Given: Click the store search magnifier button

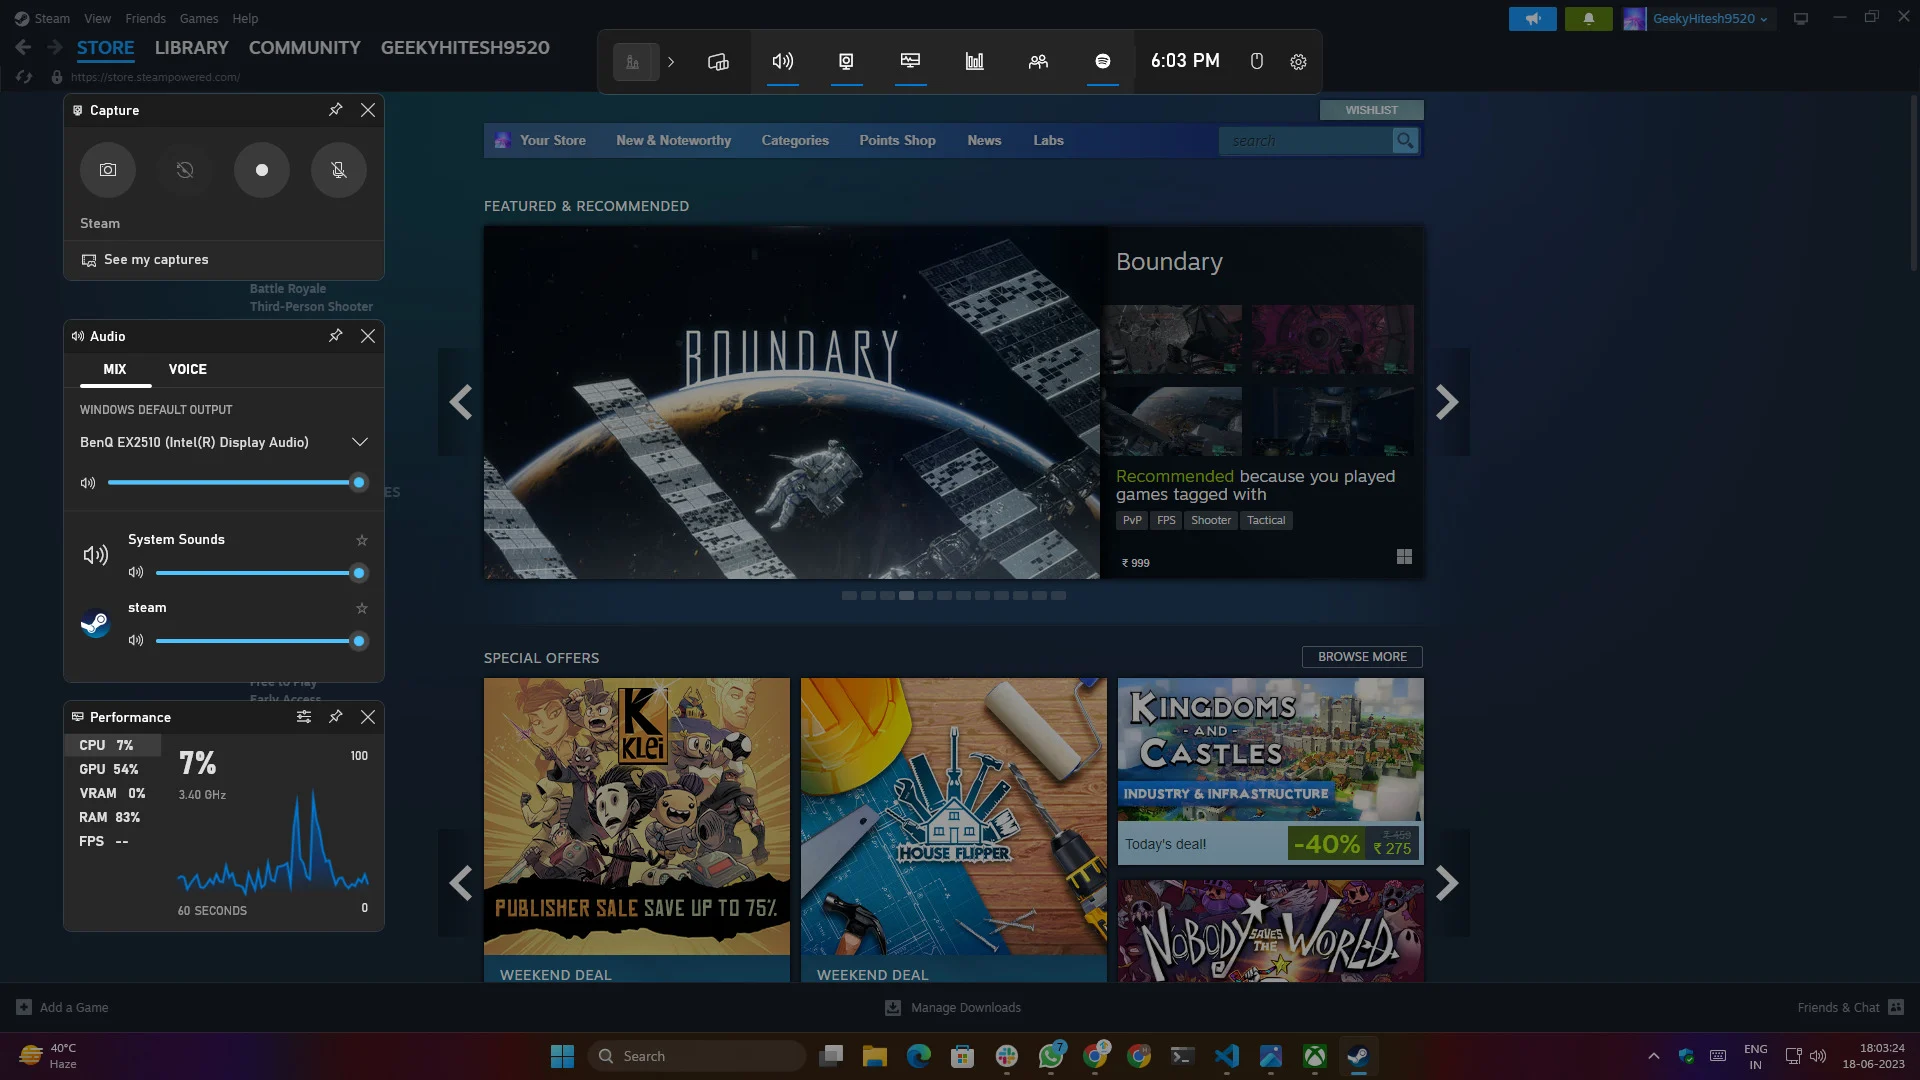Looking at the screenshot, I should pos(1405,141).
